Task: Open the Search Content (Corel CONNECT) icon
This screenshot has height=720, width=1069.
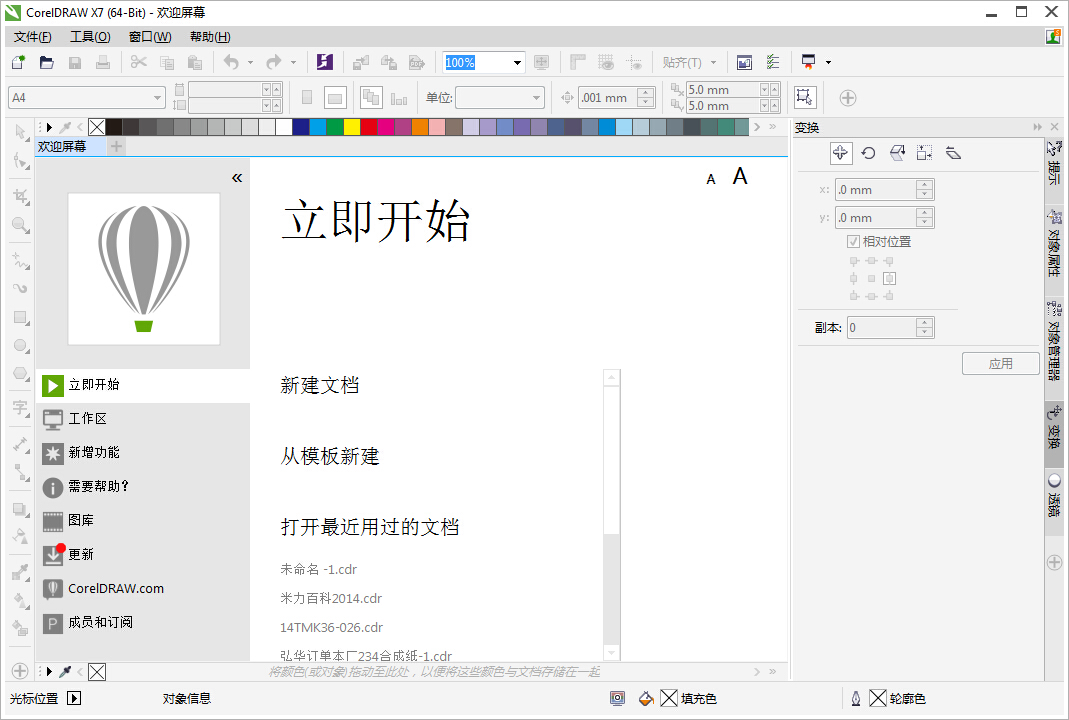Action: click(325, 62)
